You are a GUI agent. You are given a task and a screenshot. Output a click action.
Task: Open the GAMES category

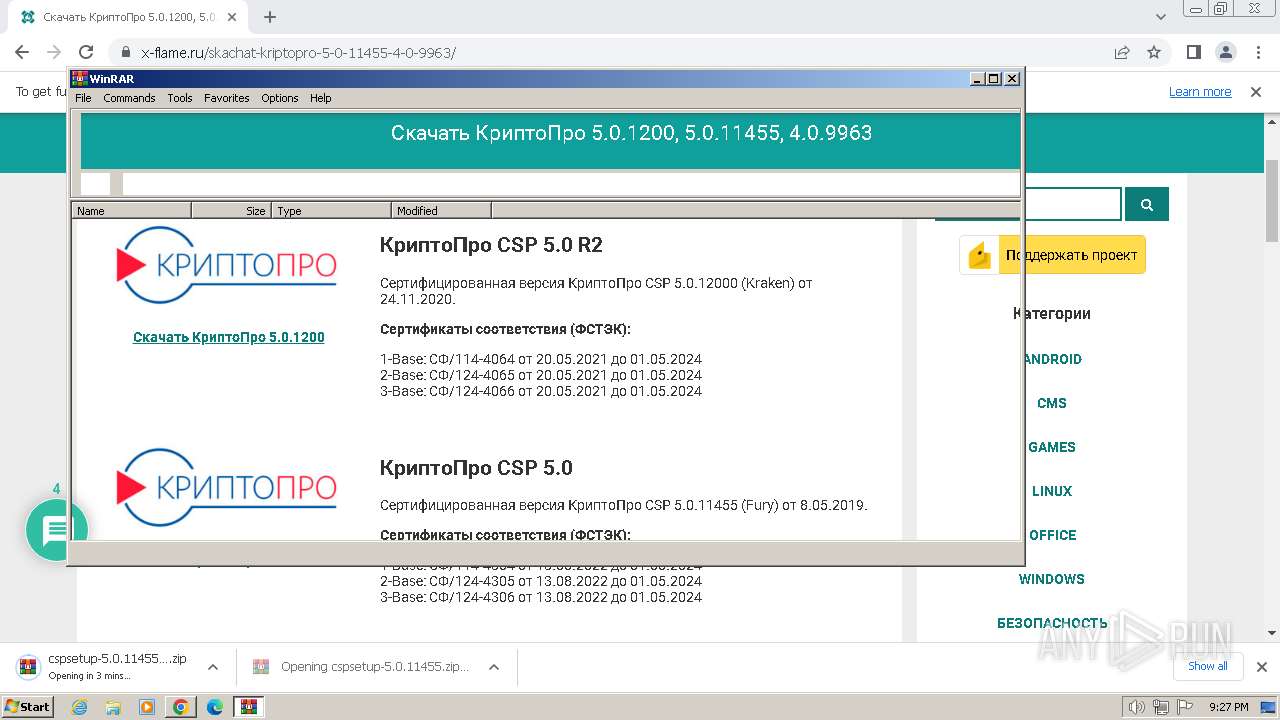pos(1052,447)
